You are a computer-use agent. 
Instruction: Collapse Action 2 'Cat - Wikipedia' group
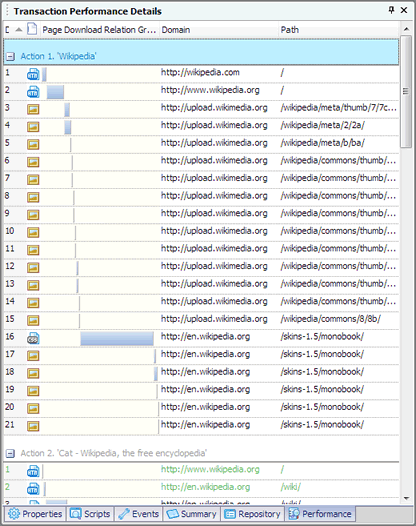pyautogui.click(x=10, y=454)
